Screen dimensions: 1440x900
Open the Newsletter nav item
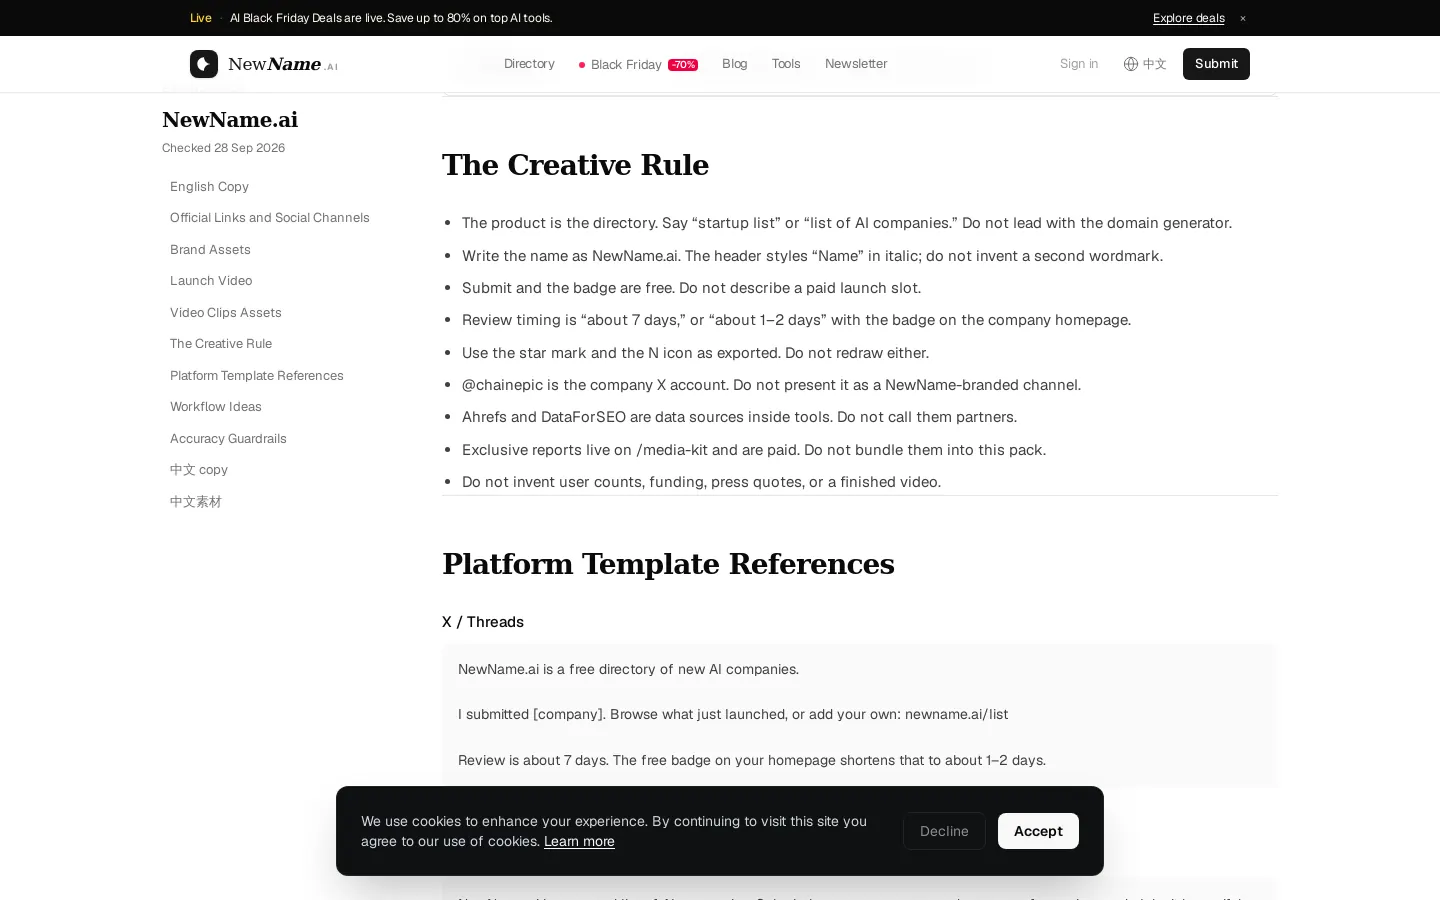[856, 64]
